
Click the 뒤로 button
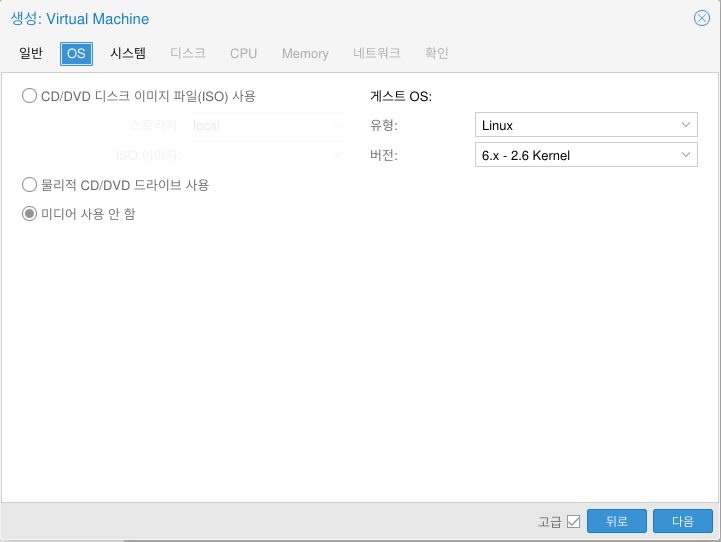click(x=616, y=521)
